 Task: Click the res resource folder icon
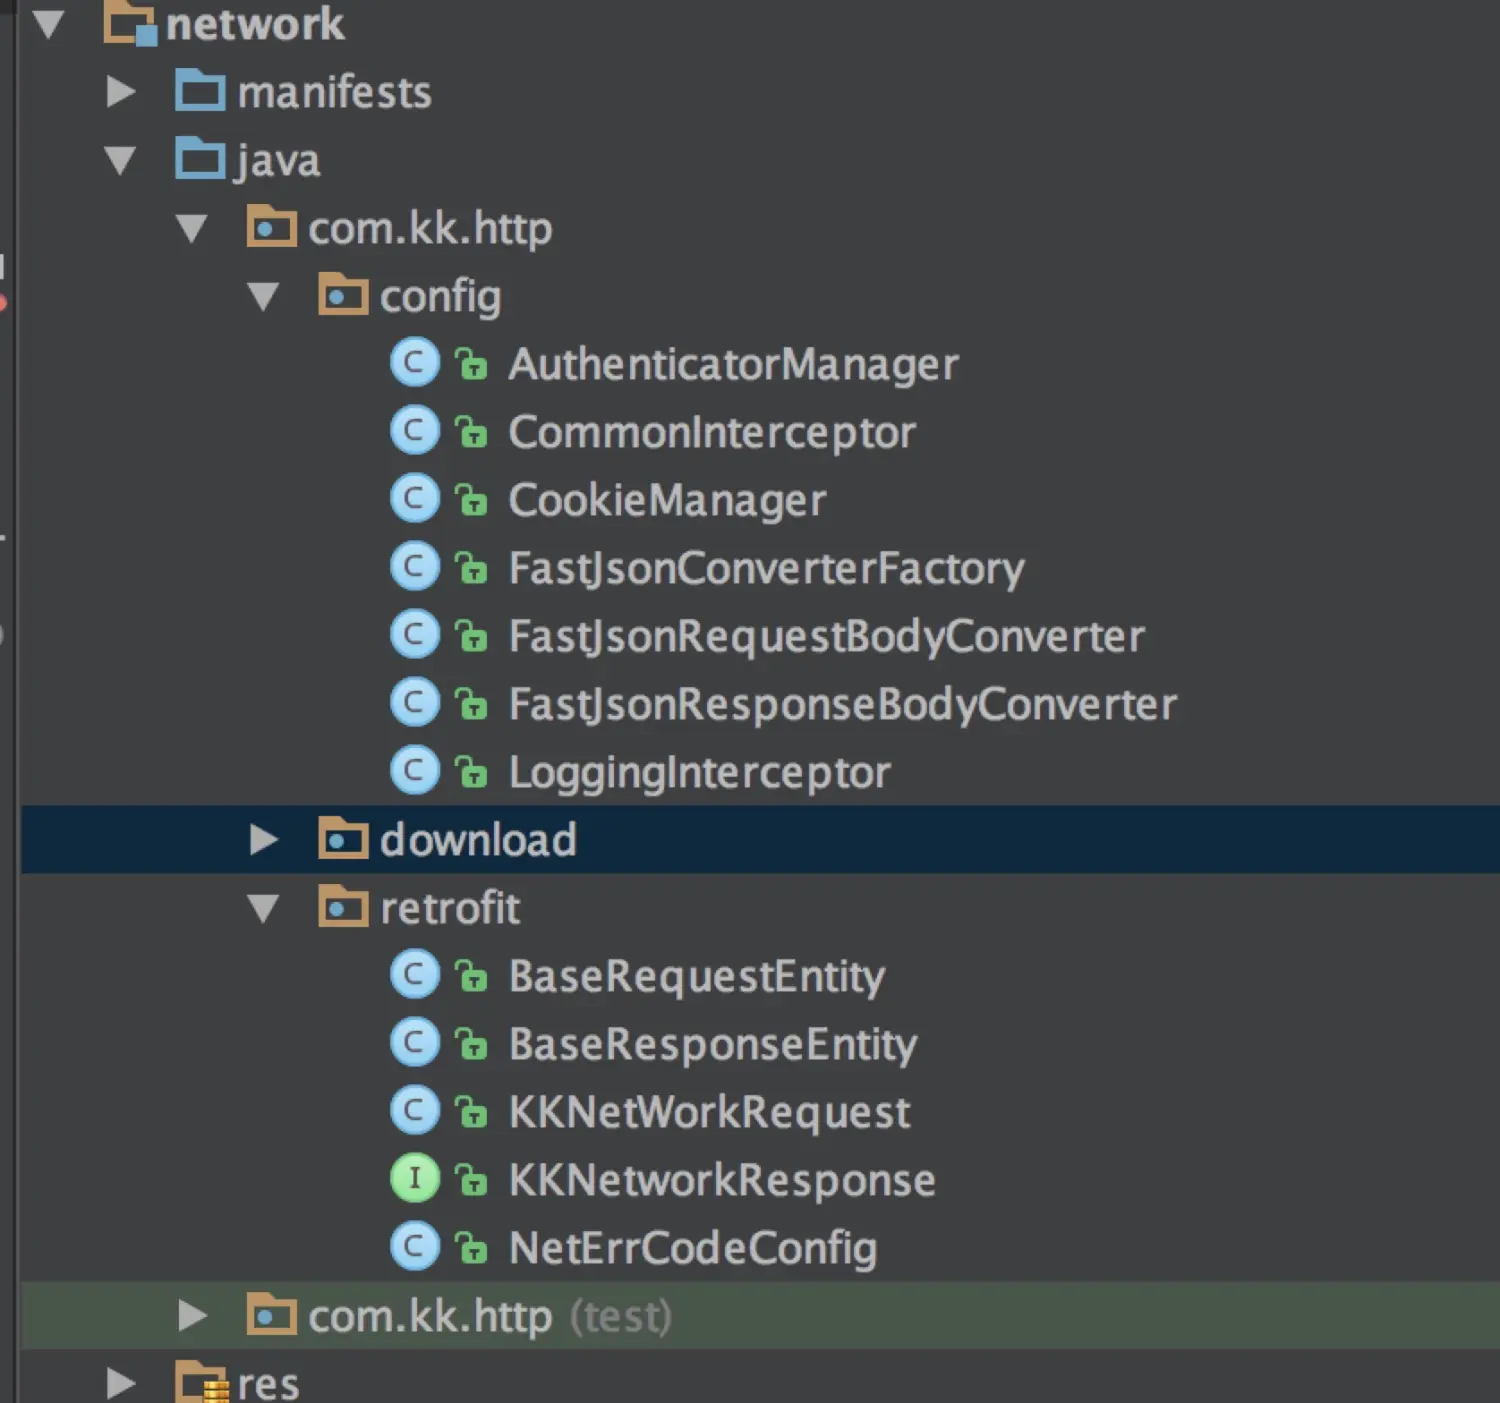coord(202,1384)
